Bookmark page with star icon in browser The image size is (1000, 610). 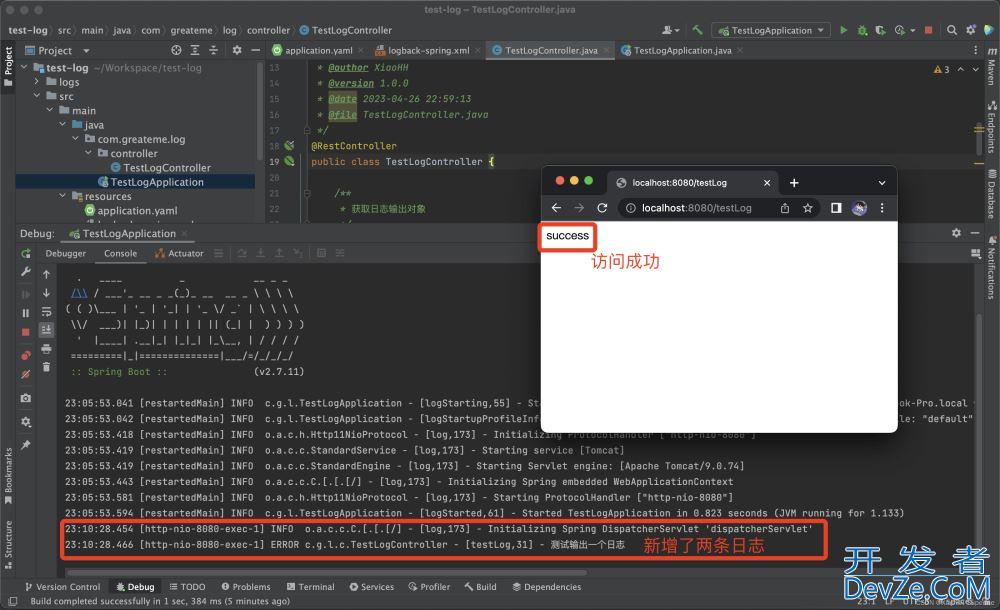[x=807, y=208]
